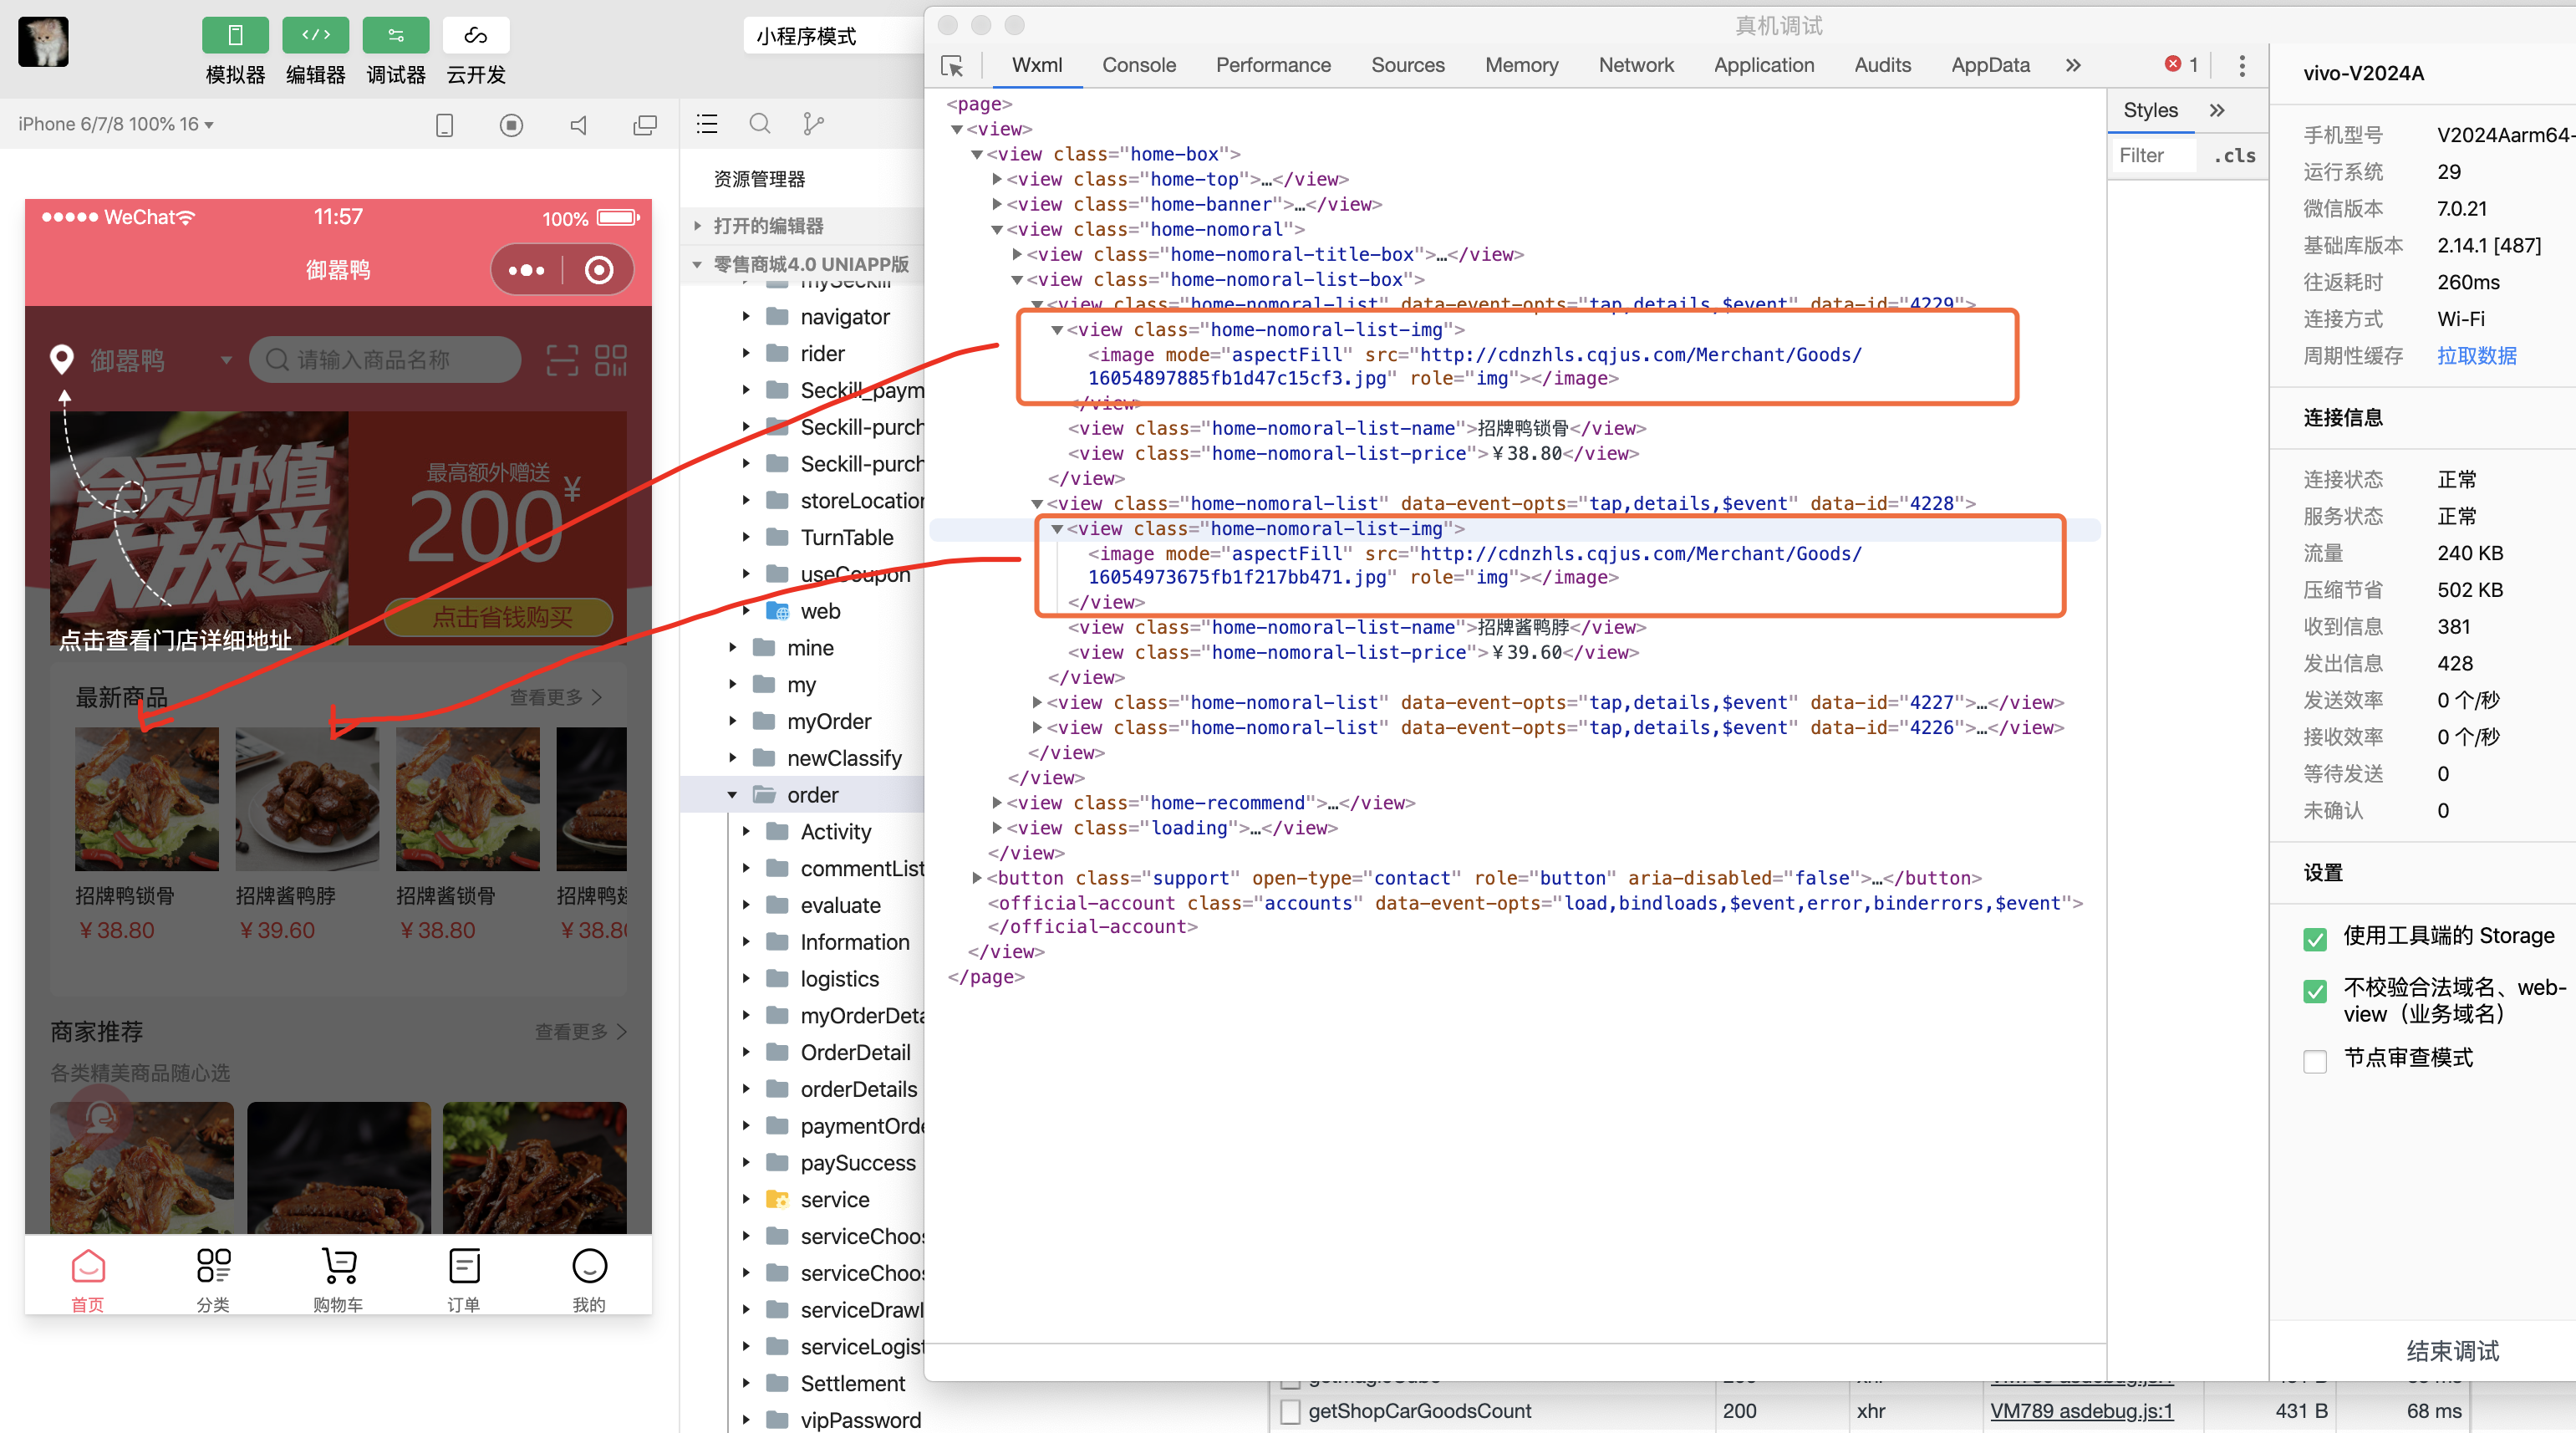Switch to the Console tab

1138,65
